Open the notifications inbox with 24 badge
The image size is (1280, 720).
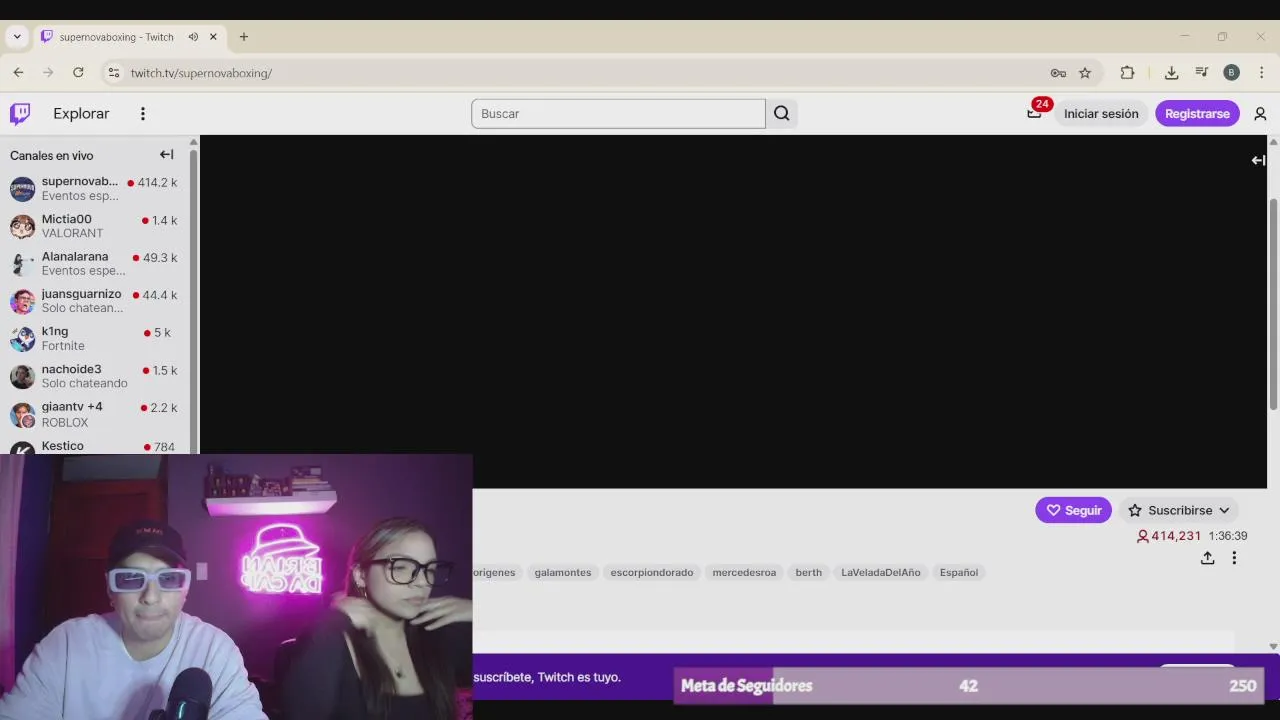pos(1034,113)
